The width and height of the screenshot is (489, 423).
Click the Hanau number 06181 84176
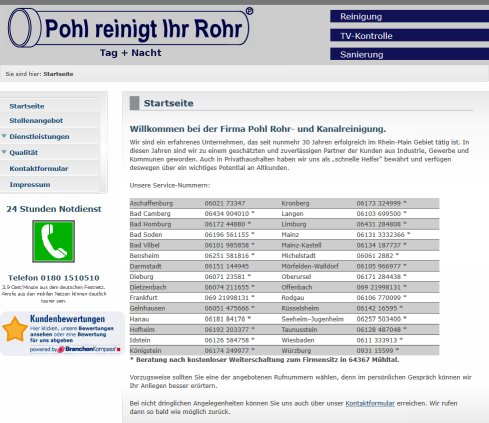point(225,319)
